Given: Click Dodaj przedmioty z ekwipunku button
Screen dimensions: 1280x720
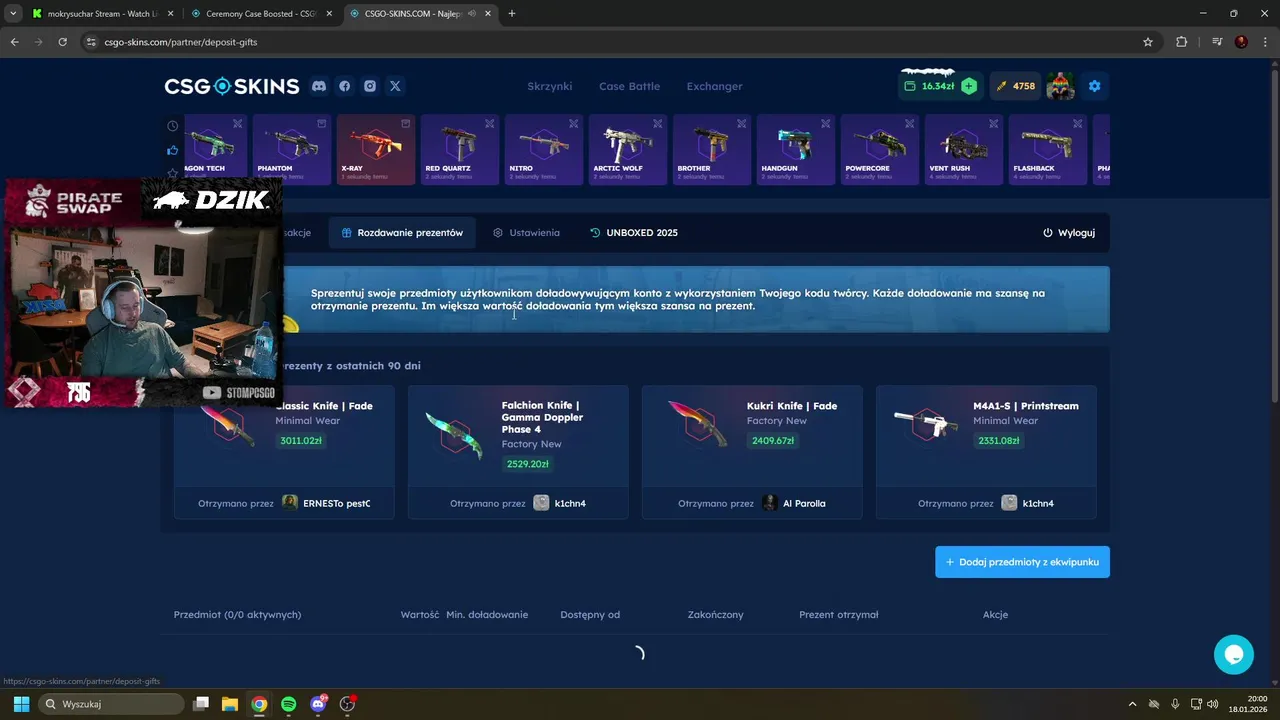Looking at the screenshot, I should (x=1022, y=562).
